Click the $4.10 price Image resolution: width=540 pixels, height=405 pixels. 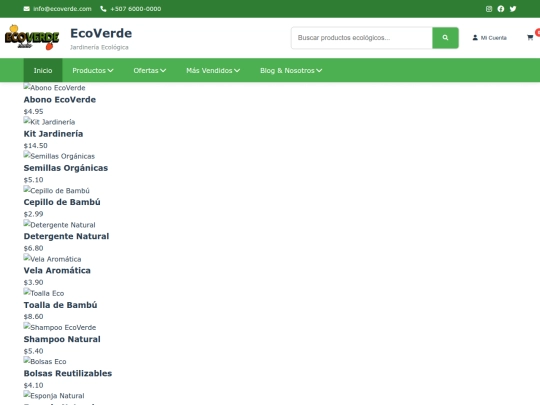(x=33, y=385)
